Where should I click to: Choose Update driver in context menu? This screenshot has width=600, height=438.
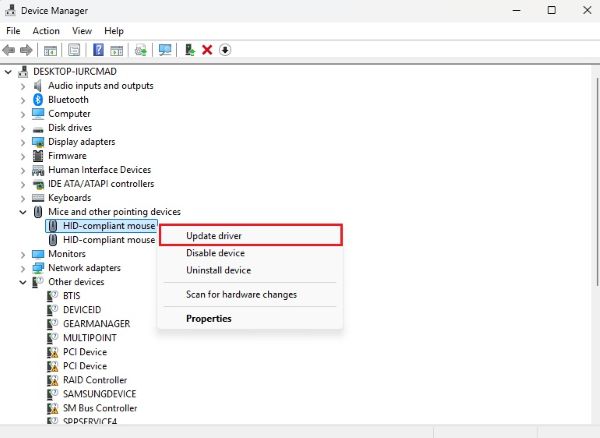click(x=251, y=236)
